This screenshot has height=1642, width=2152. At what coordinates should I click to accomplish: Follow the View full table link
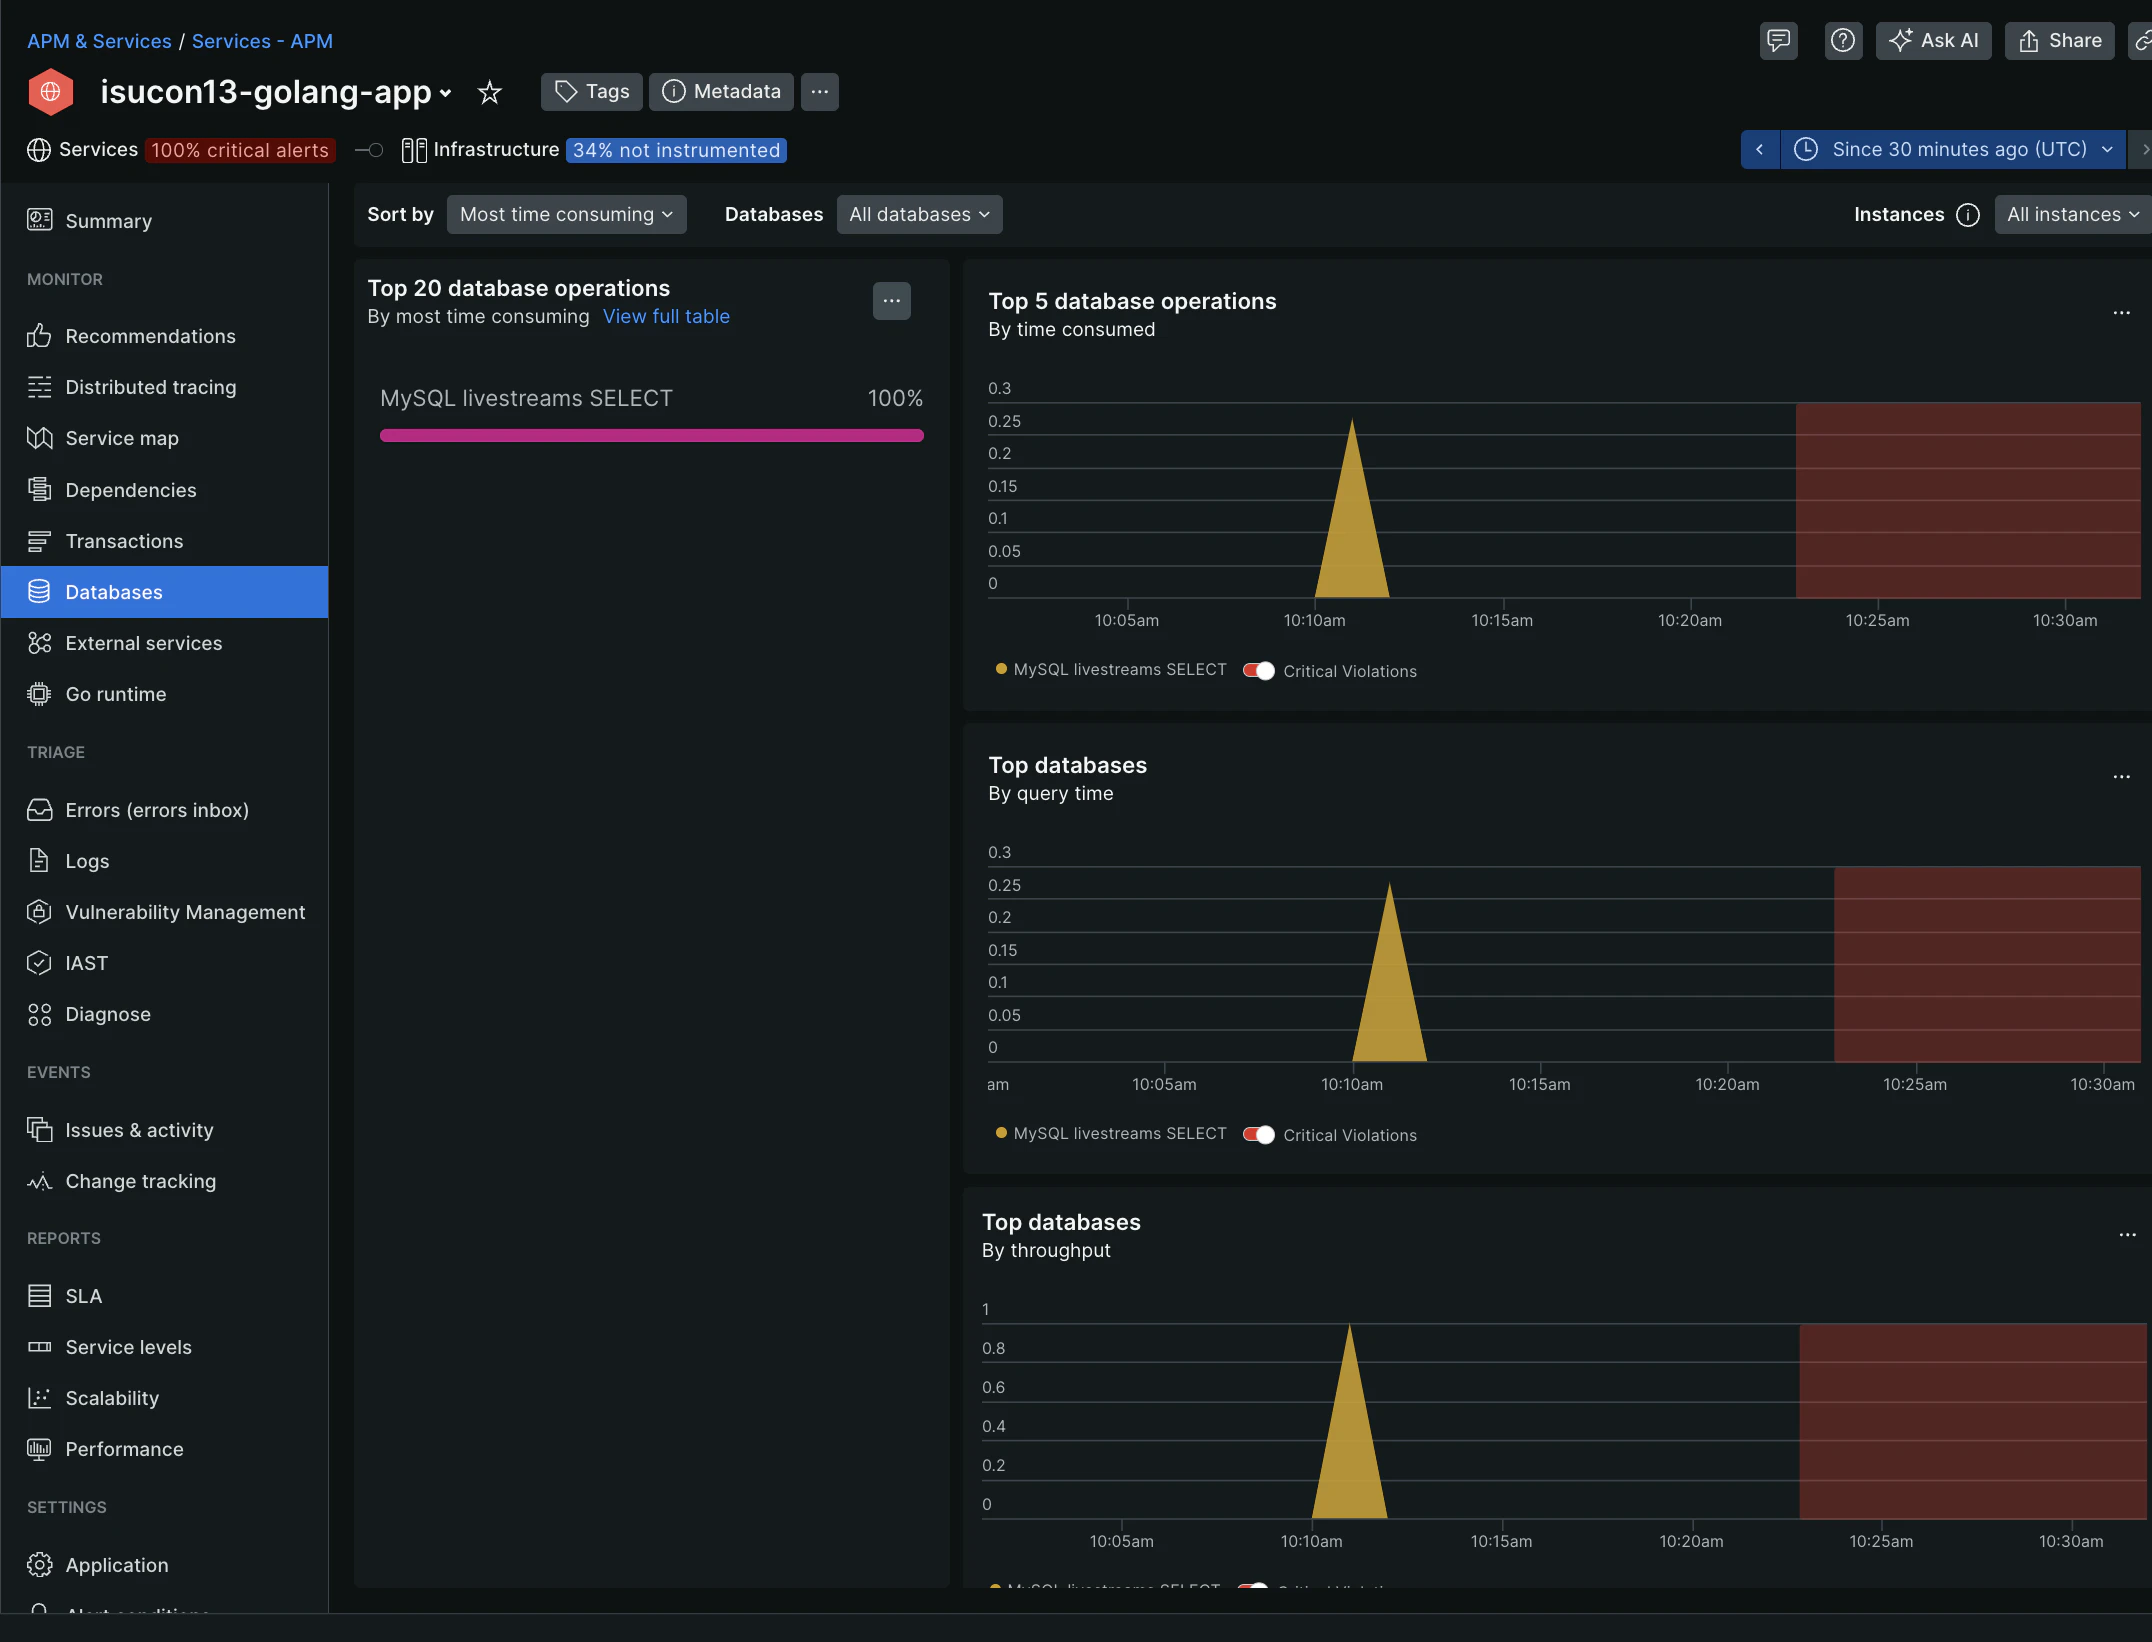pos(666,316)
